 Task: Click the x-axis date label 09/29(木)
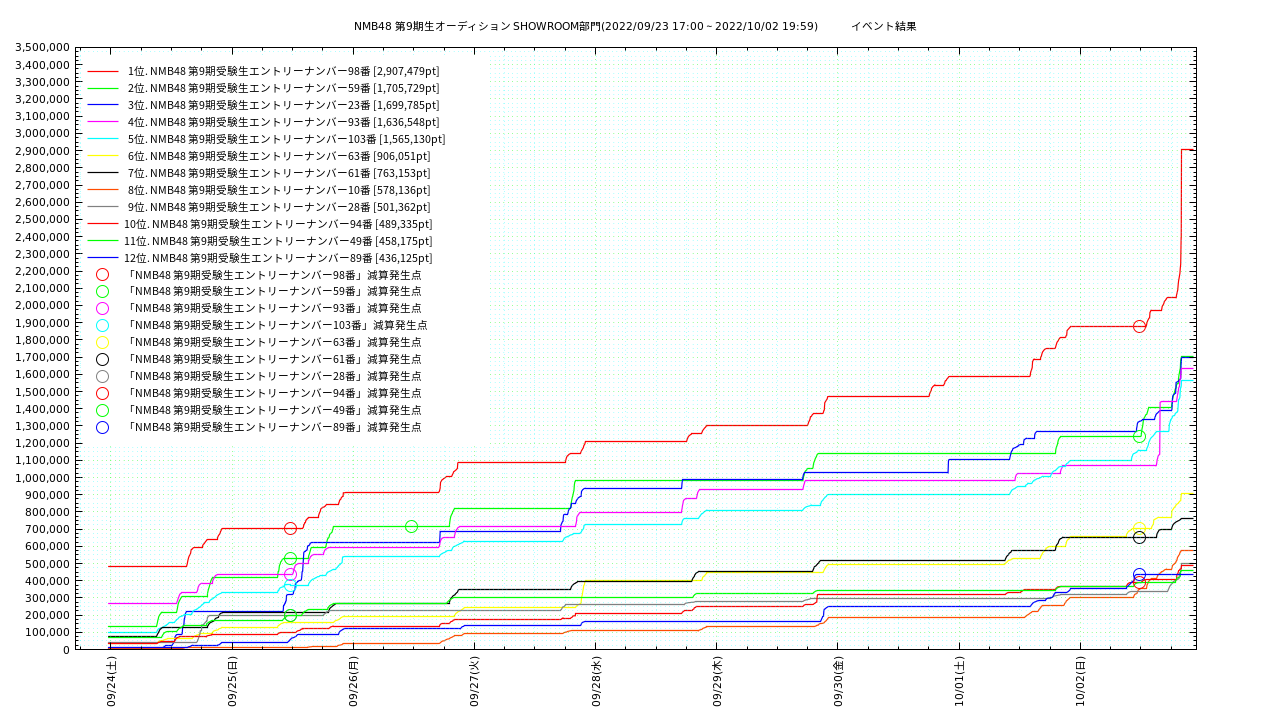tap(716, 681)
